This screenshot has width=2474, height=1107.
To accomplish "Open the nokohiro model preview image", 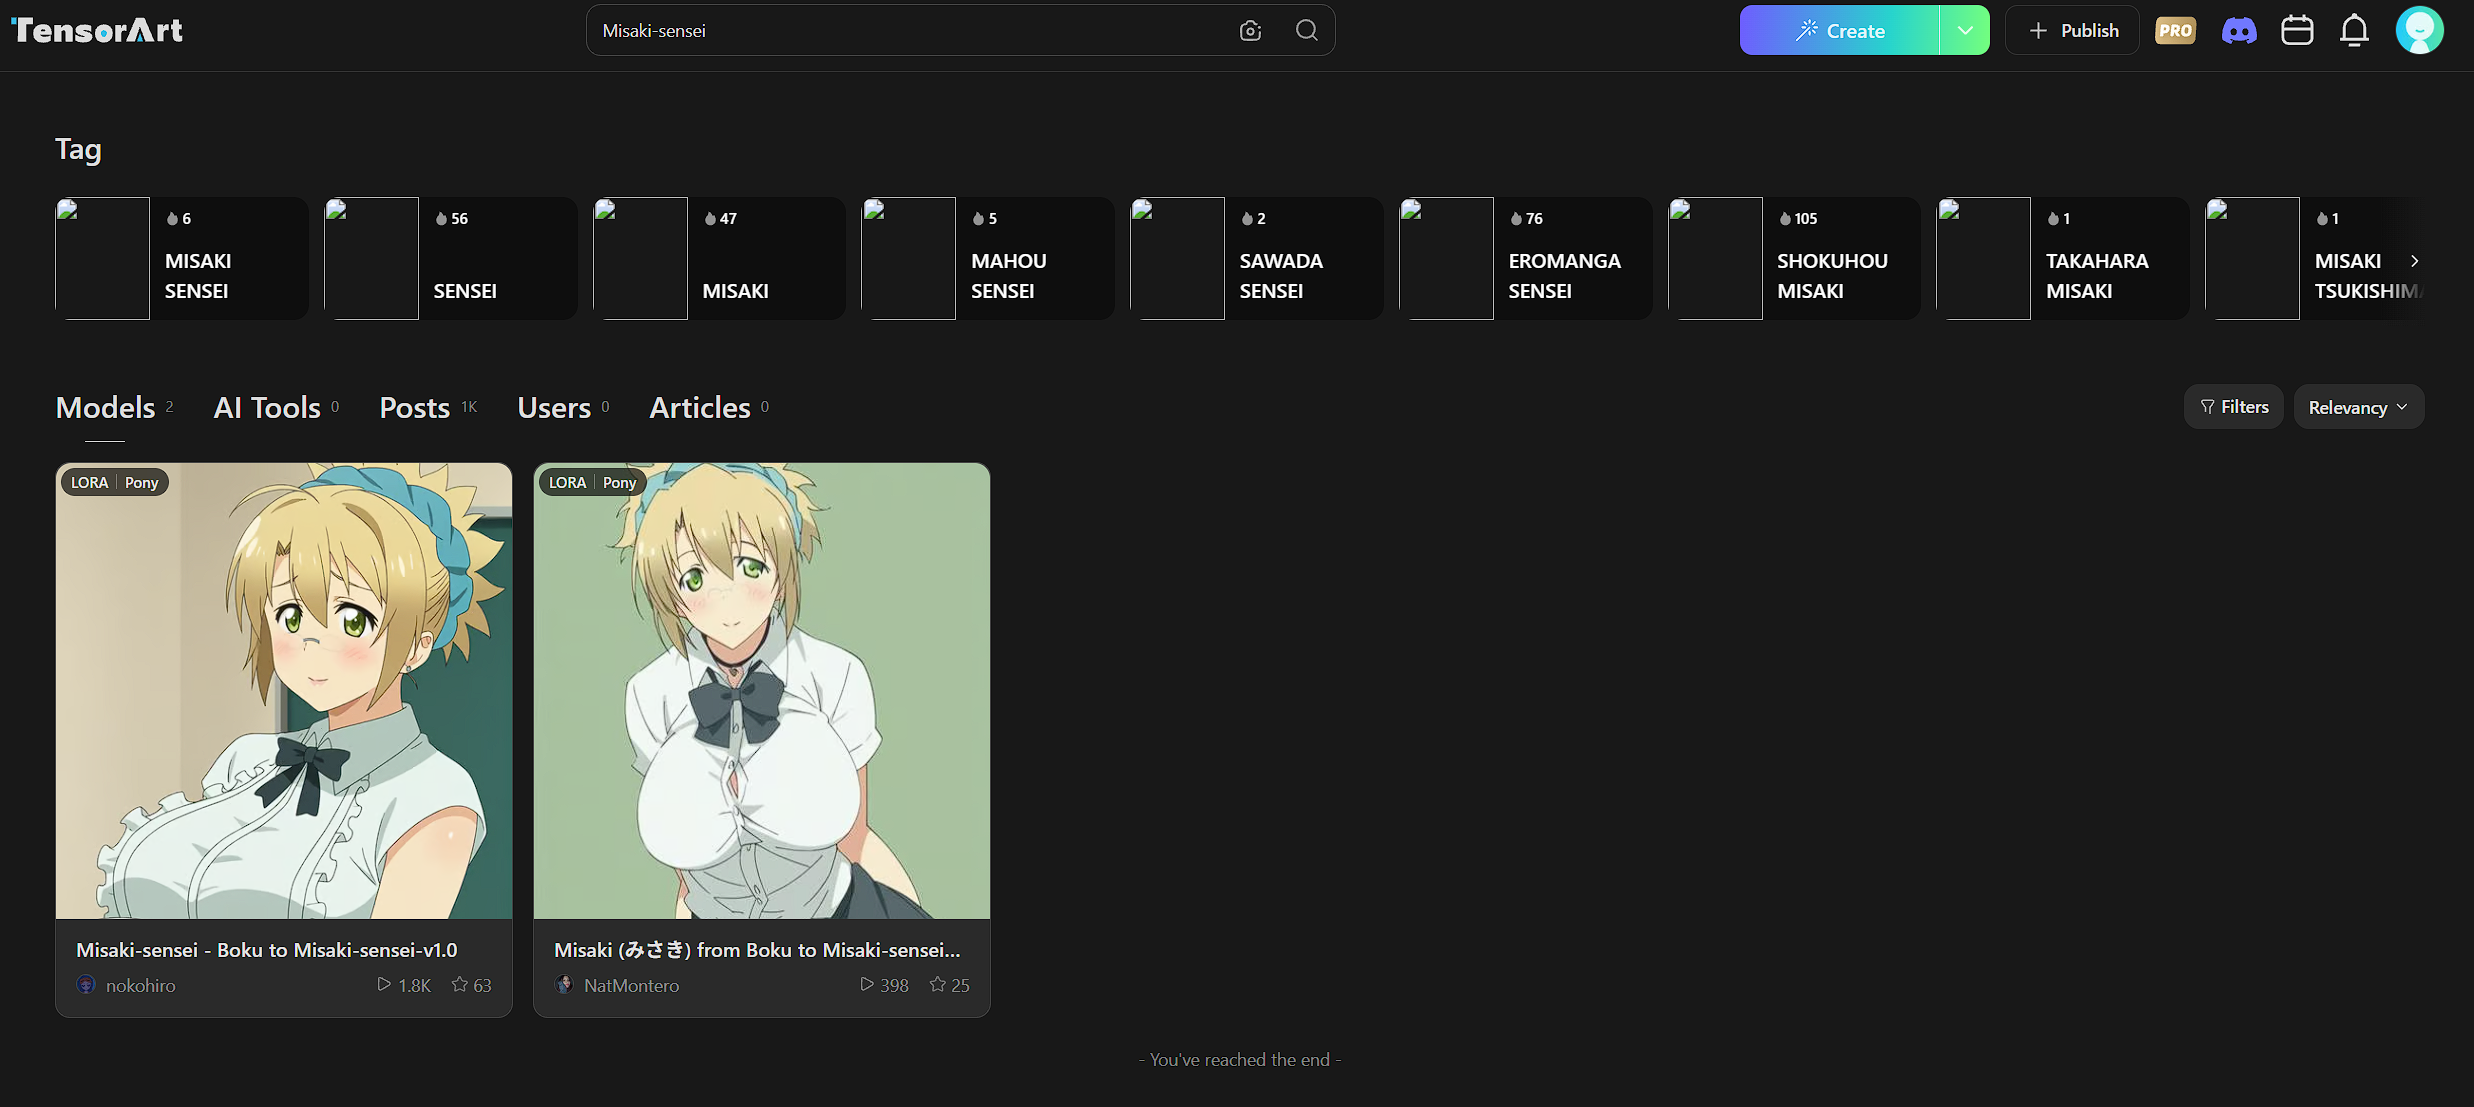I will (284, 691).
